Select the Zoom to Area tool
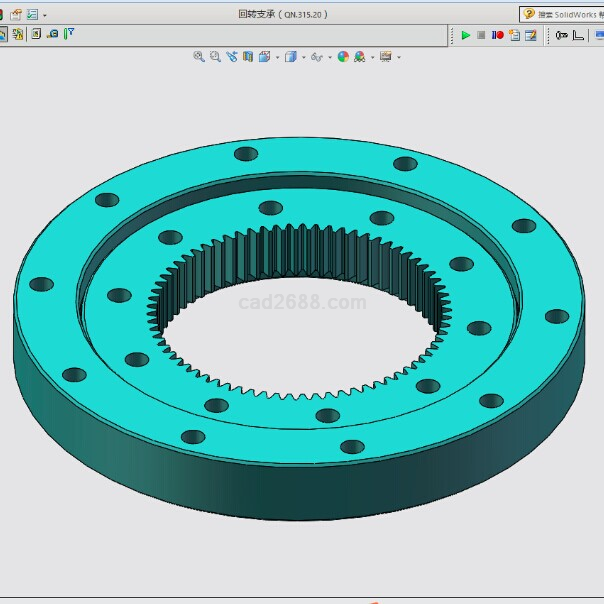This screenshot has height=604, width=604. tap(215, 57)
